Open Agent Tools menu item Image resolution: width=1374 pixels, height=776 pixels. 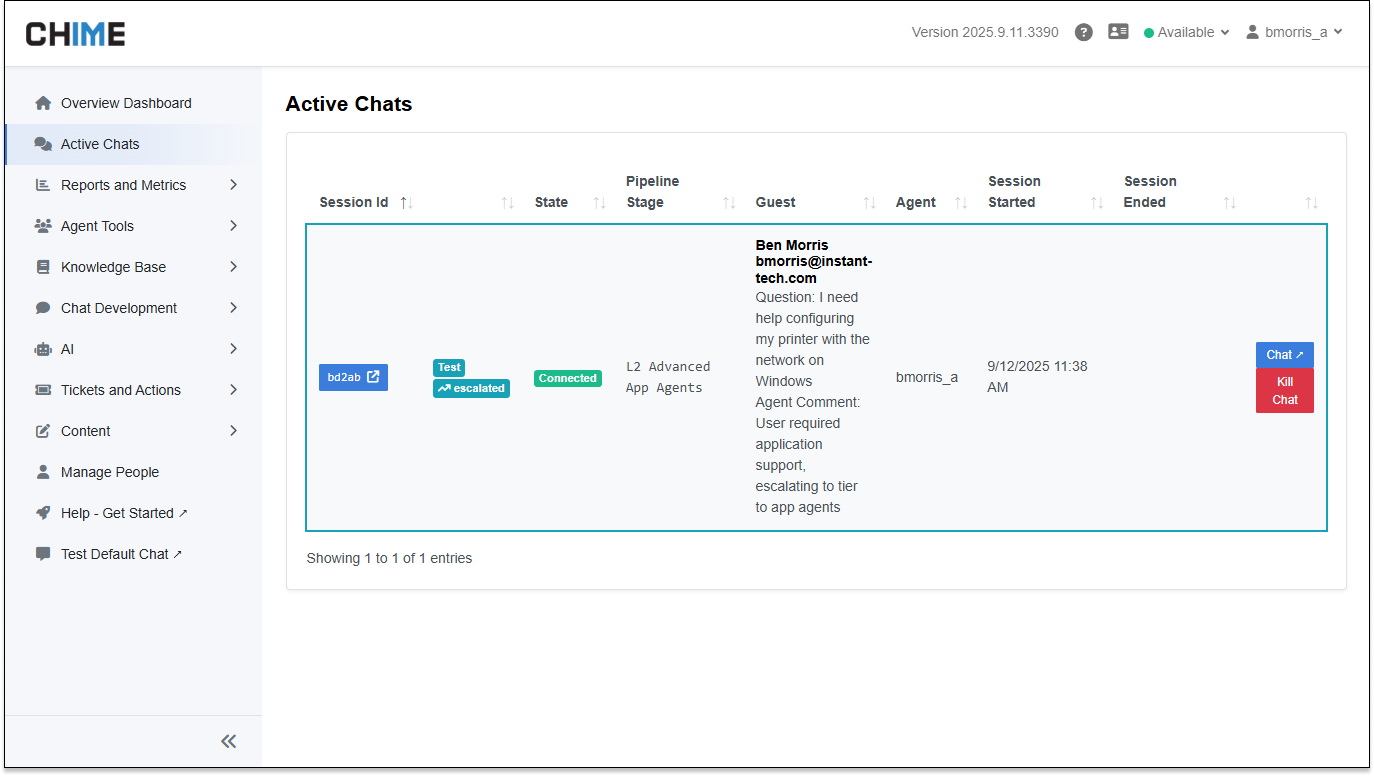click(134, 226)
